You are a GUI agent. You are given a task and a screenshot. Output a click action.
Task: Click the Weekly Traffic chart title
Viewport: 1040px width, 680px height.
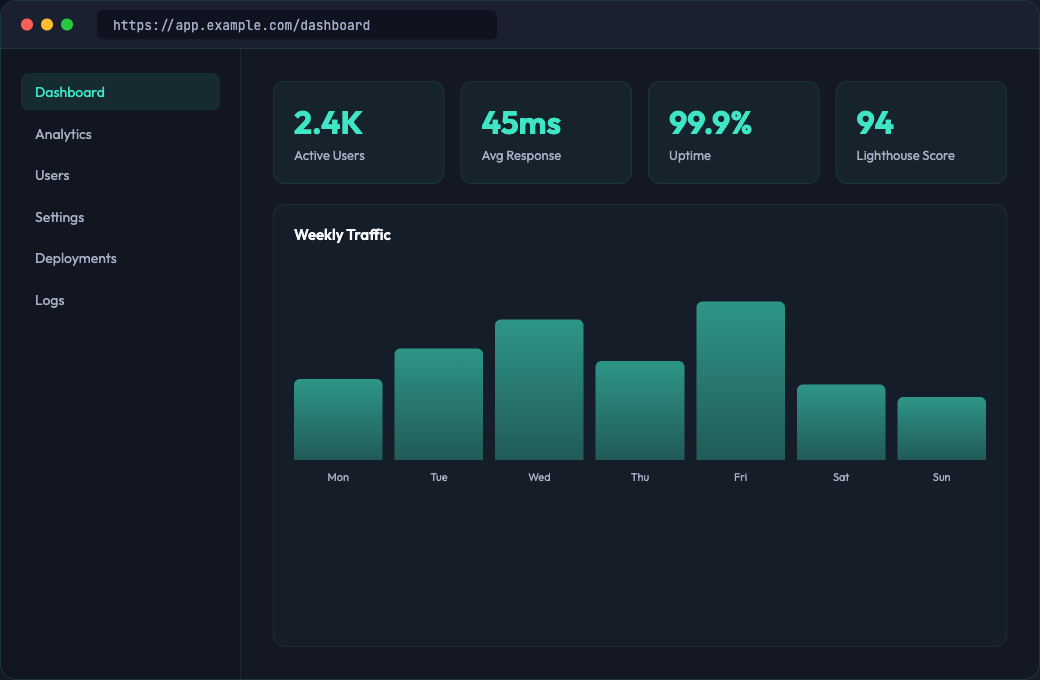[x=342, y=235]
